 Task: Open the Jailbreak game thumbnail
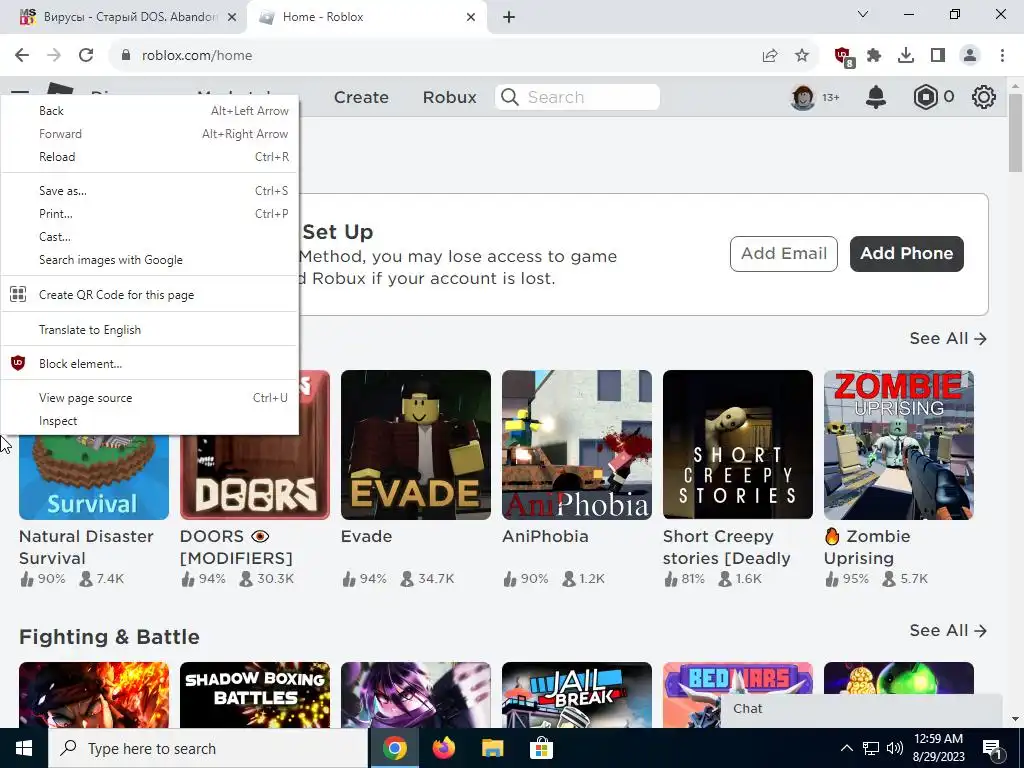coord(577,695)
